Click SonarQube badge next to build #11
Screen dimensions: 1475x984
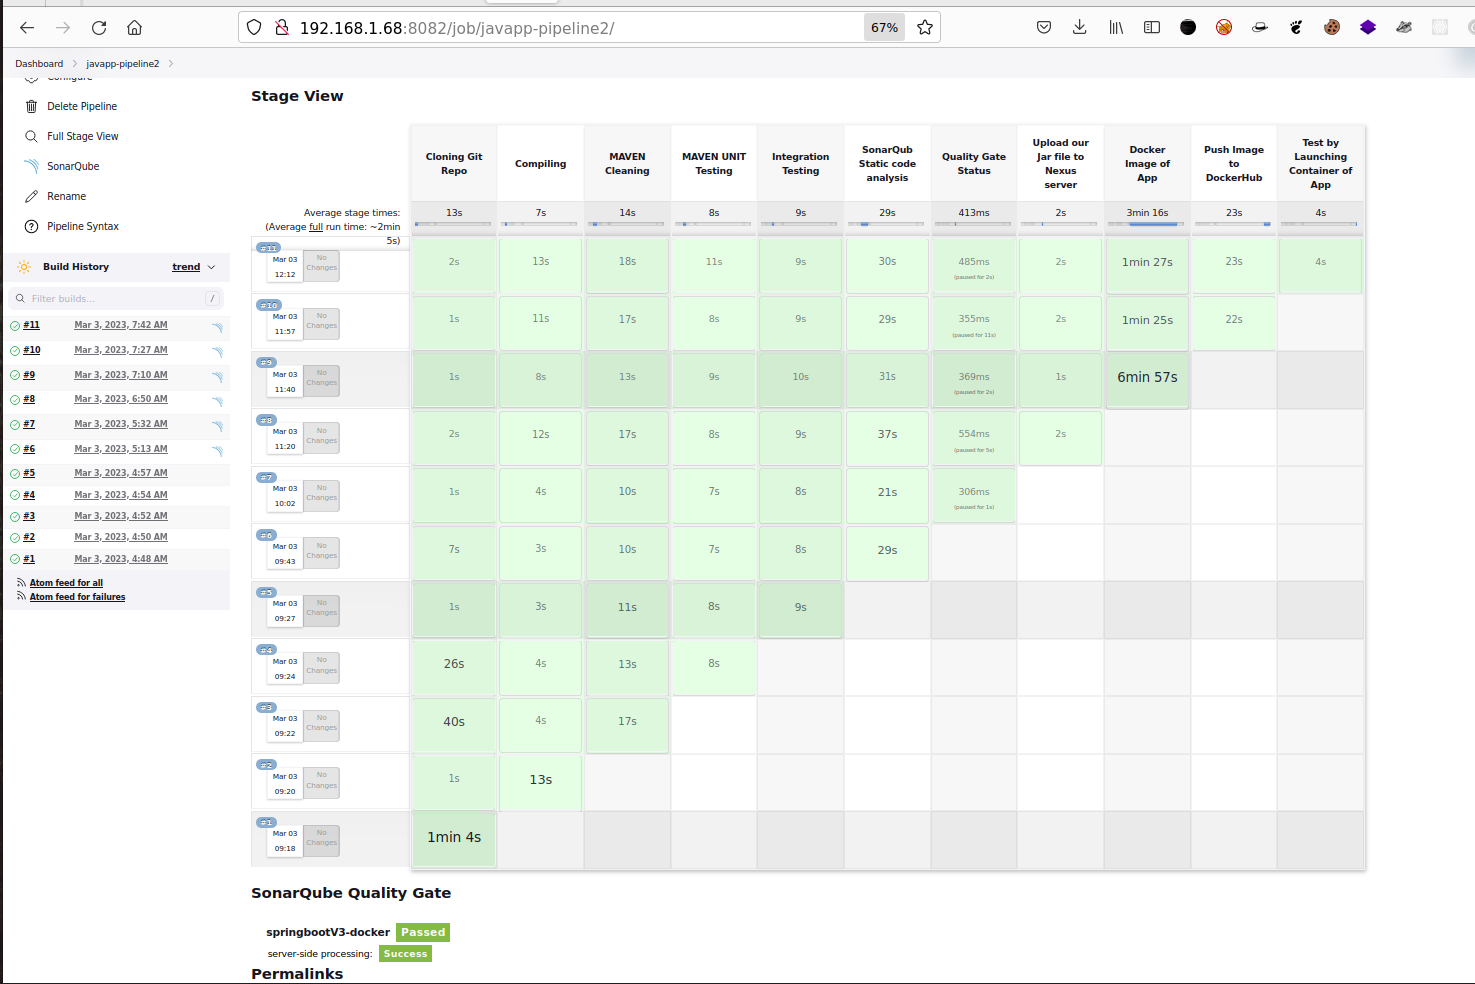[217, 327]
